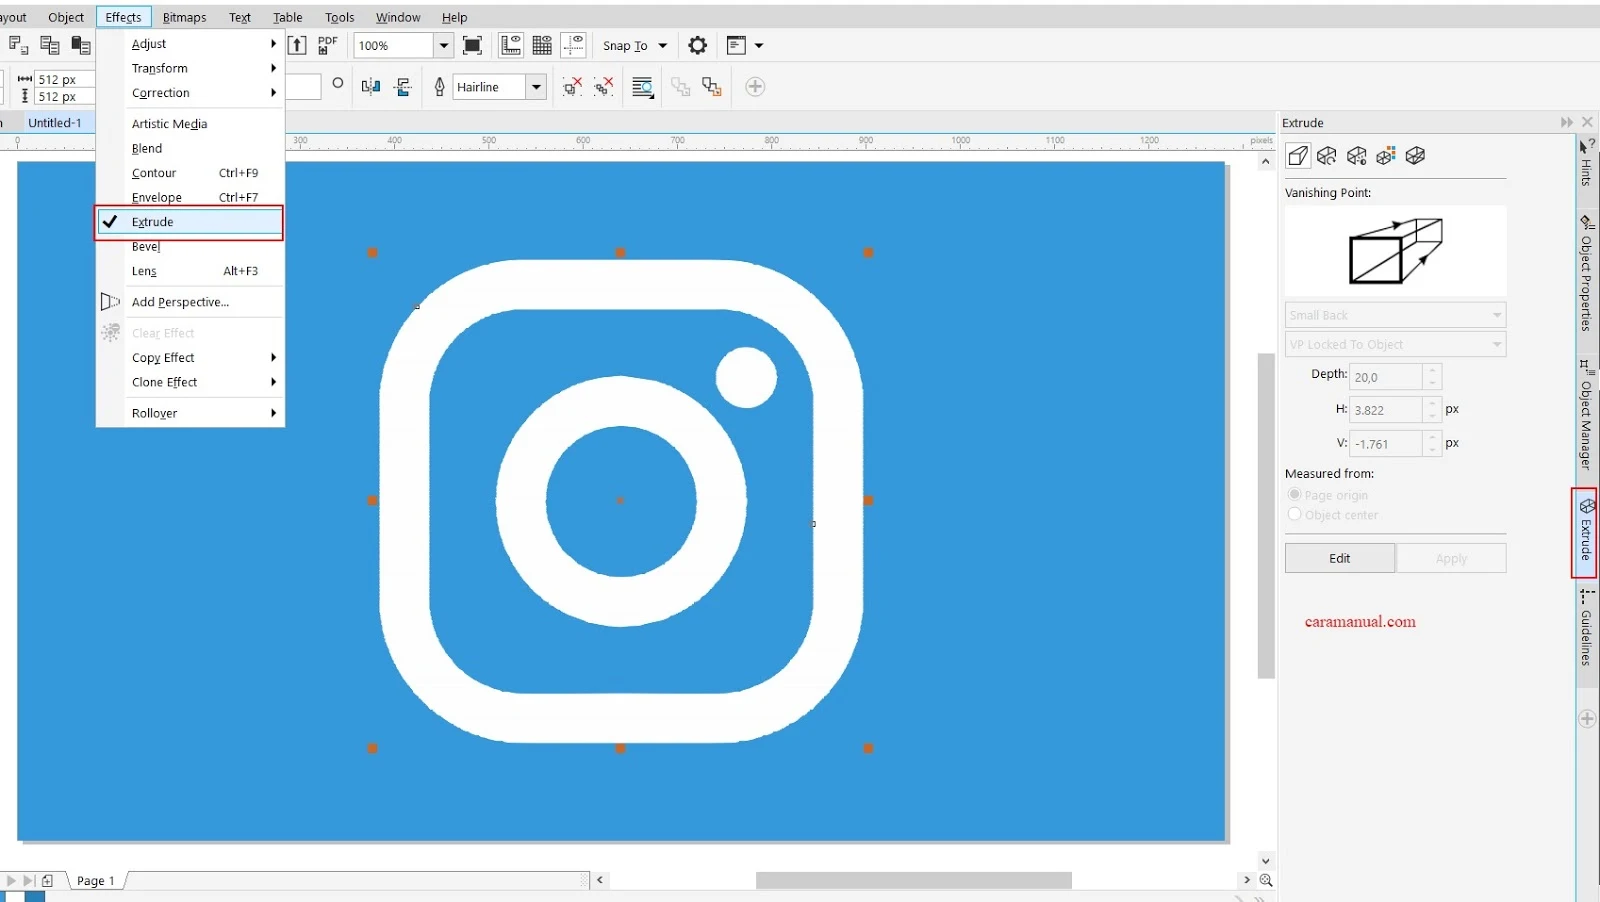Select Object center radio button

pyautogui.click(x=1294, y=514)
